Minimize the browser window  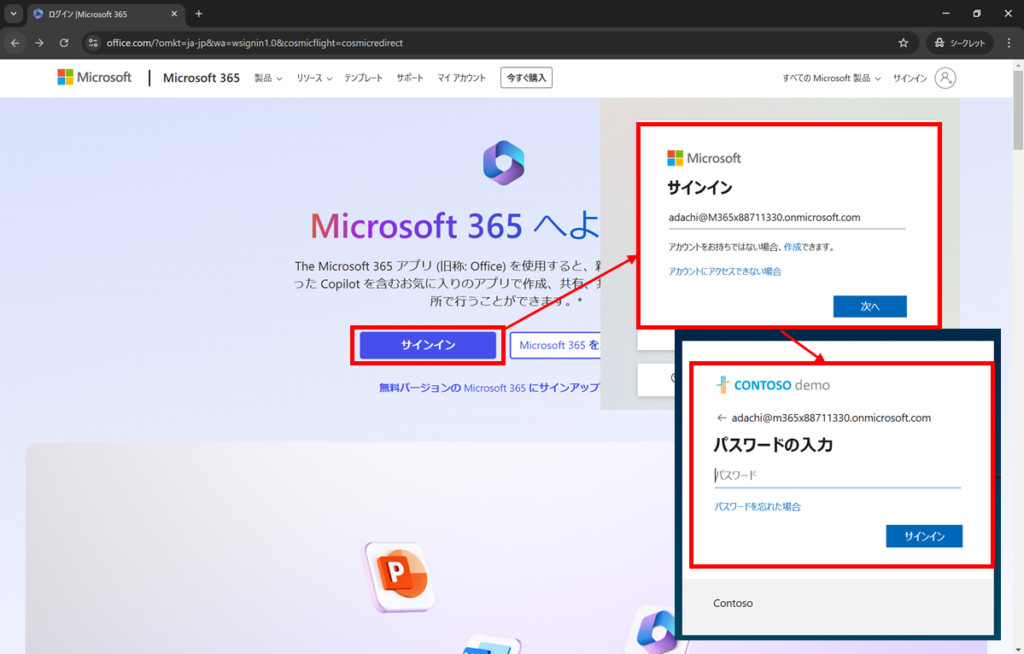(x=946, y=14)
